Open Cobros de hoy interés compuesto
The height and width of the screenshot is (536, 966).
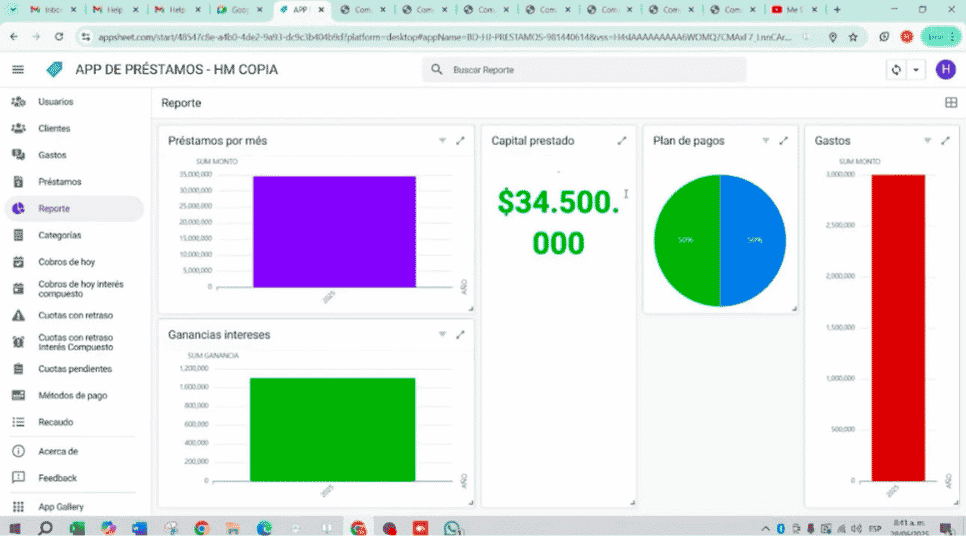[74, 288]
